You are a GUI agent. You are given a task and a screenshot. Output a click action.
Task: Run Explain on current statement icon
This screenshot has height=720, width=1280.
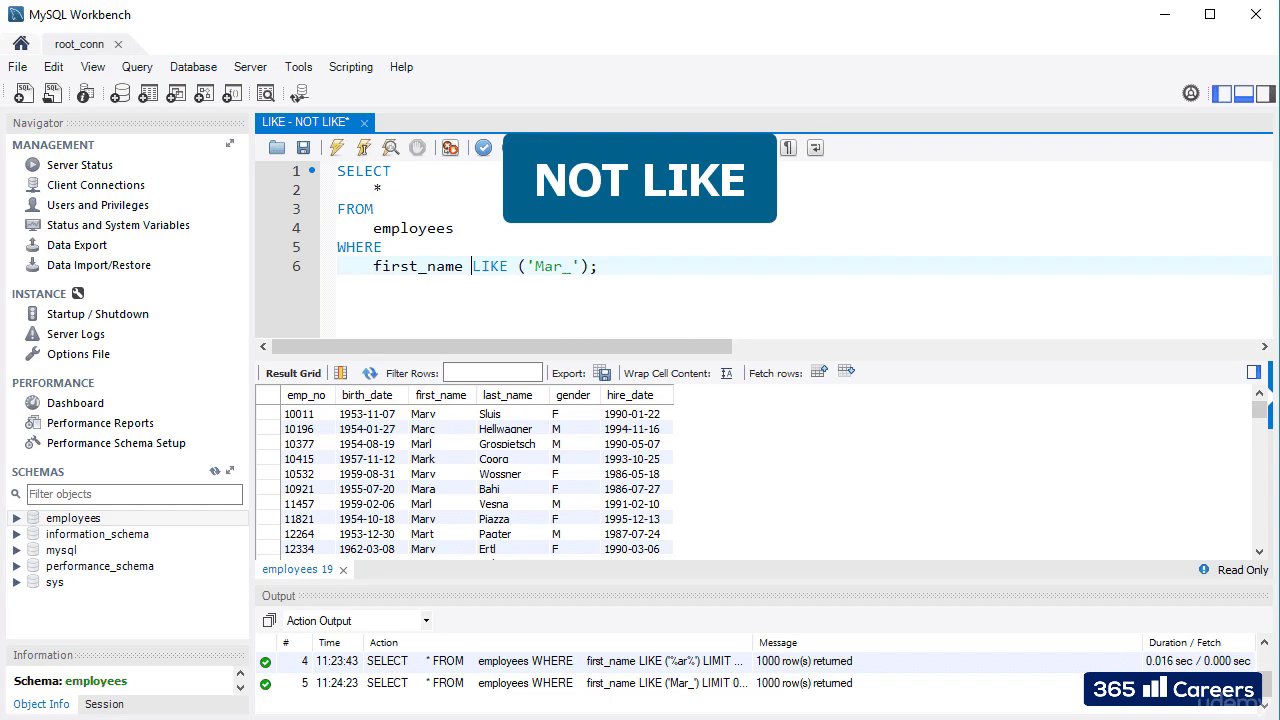[x=391, y=148]
